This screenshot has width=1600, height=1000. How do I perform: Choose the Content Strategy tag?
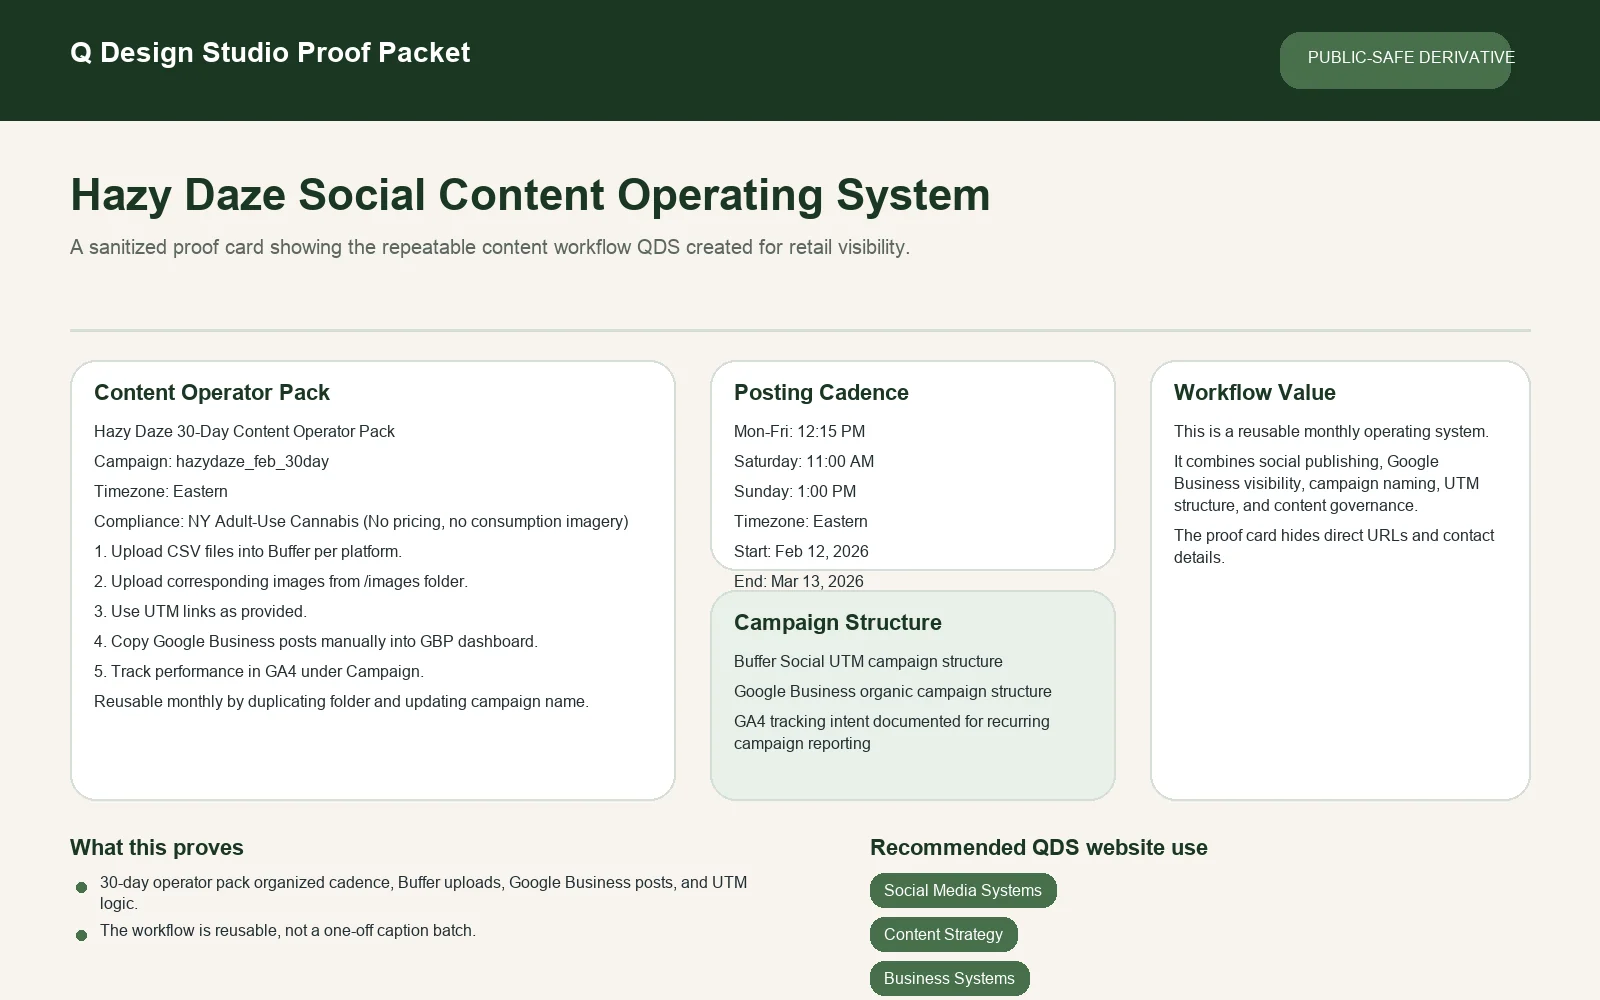tap(943, 934)
